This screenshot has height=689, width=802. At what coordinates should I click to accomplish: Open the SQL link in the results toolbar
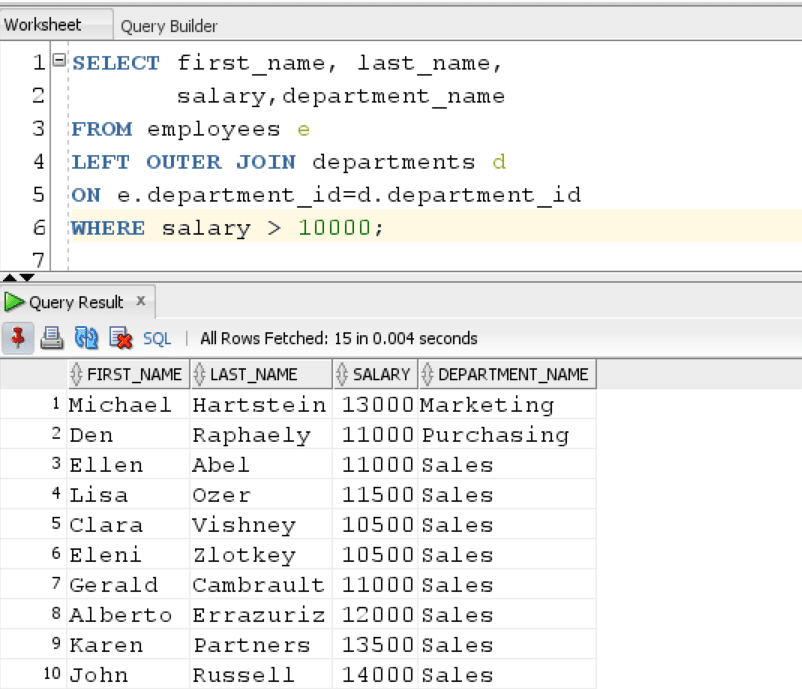[x=155, y=339]
